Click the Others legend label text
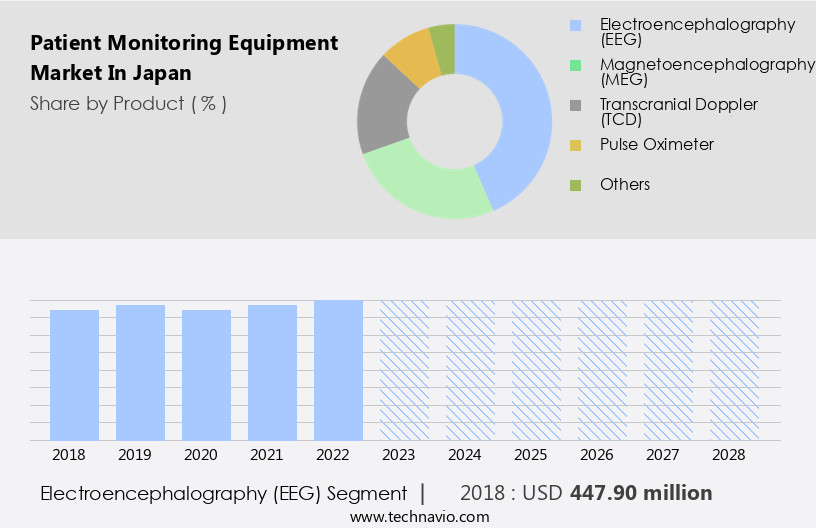Image resolution: width=816 pixels, height=528 pixels. pyautogui.click(x=625, y=185)
